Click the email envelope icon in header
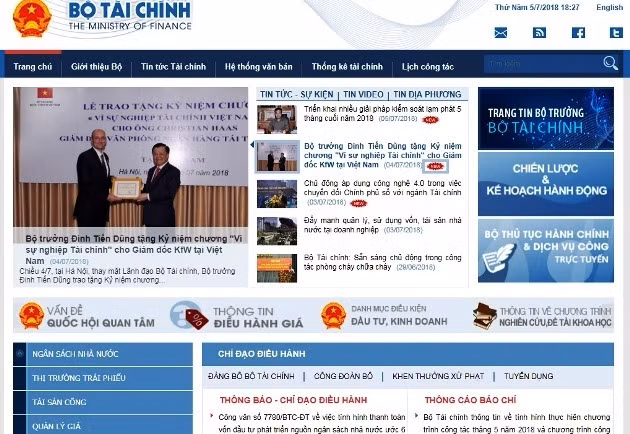630x434 pixels. [501, 33]
